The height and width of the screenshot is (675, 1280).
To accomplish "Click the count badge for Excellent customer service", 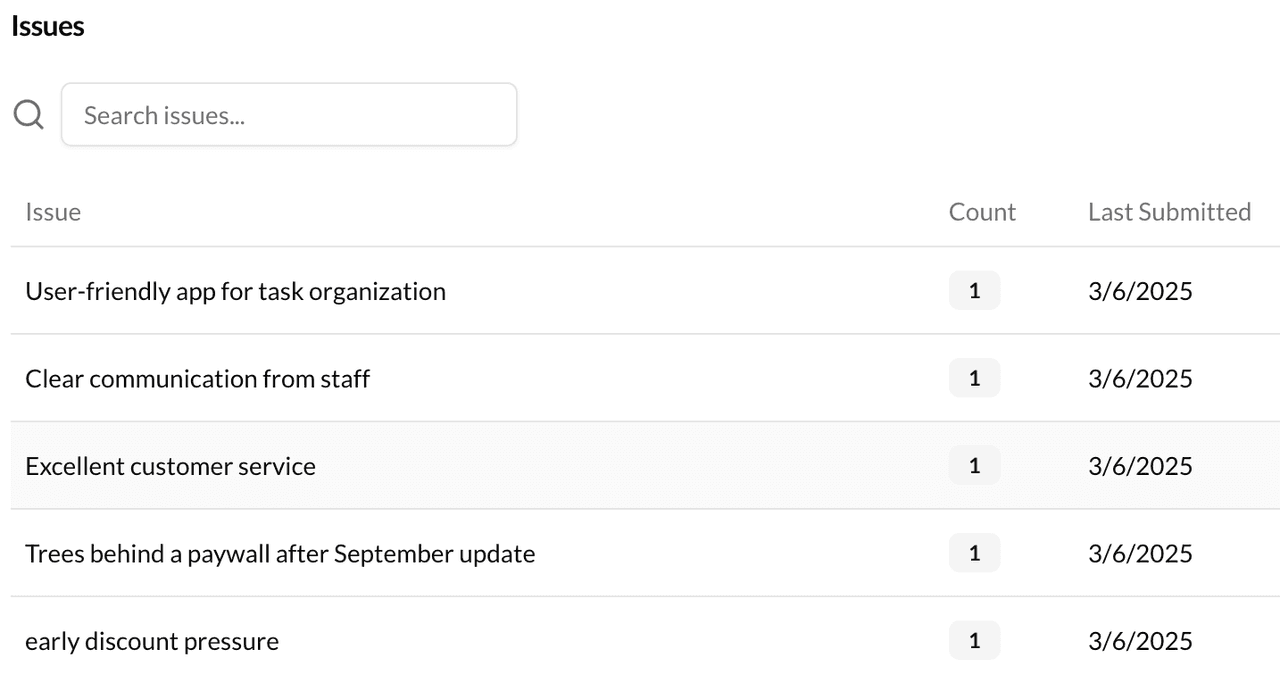I will point(974,465).
